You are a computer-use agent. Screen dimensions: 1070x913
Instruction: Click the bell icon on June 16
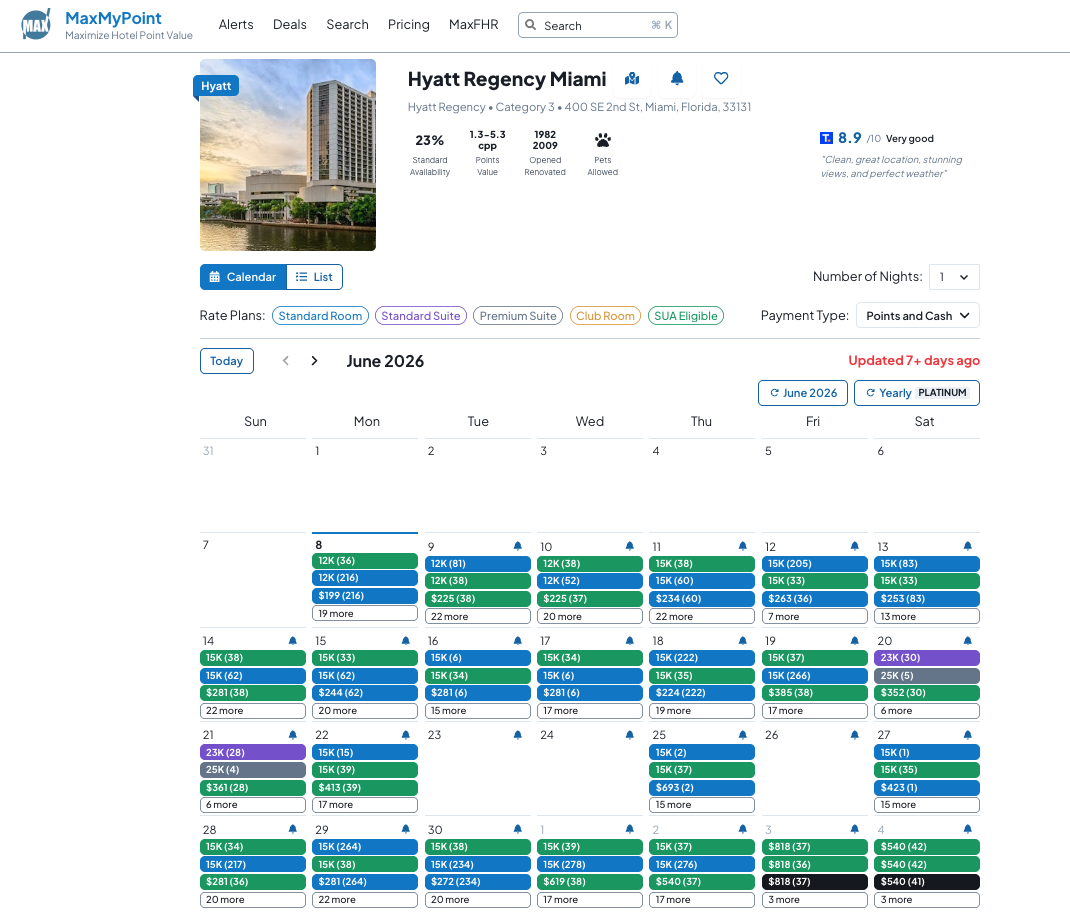(x=517, y=641)
